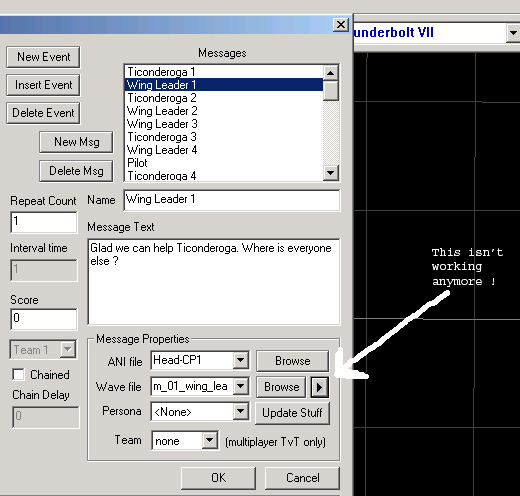Create a new message with New Msg
Image resolution: width=520 pixels, height=496 pixels.
pyautogui.click(x=76, y=142)
